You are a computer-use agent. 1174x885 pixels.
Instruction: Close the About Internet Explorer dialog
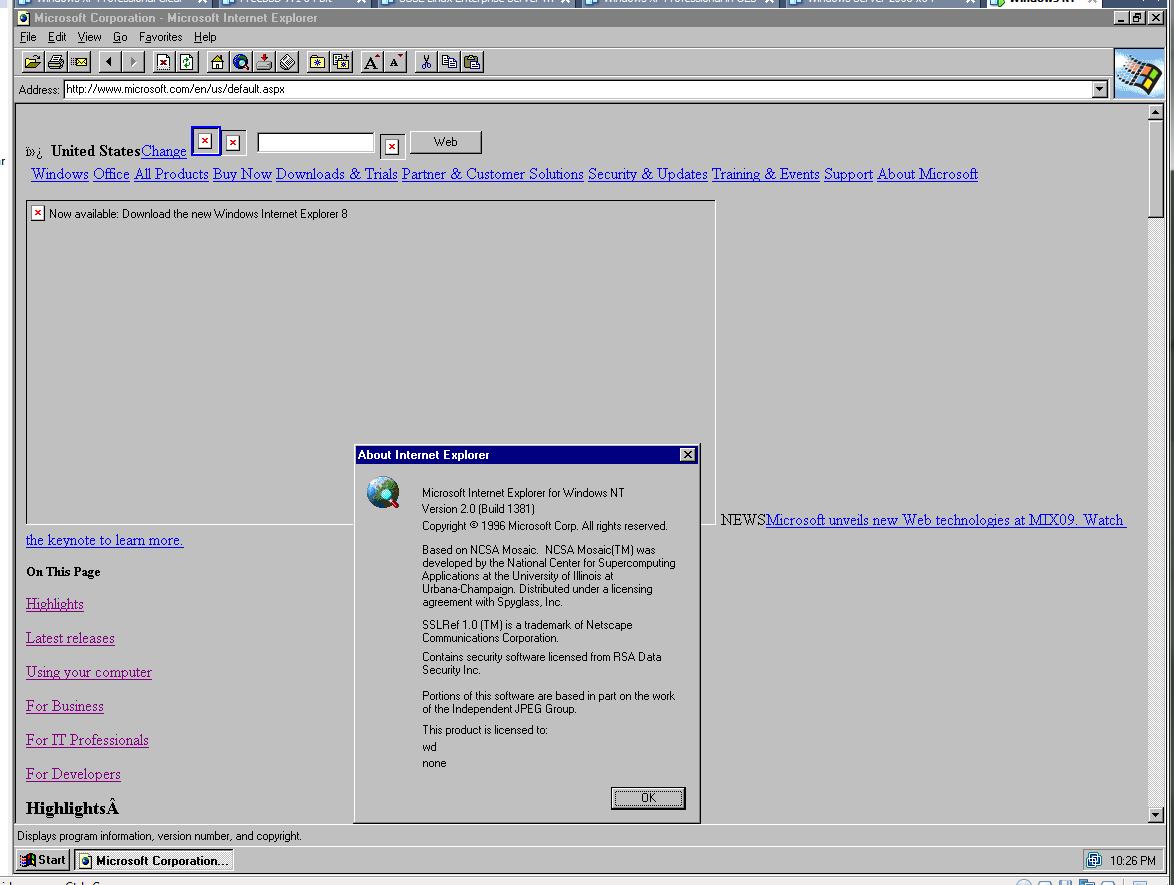coord(687,454)
